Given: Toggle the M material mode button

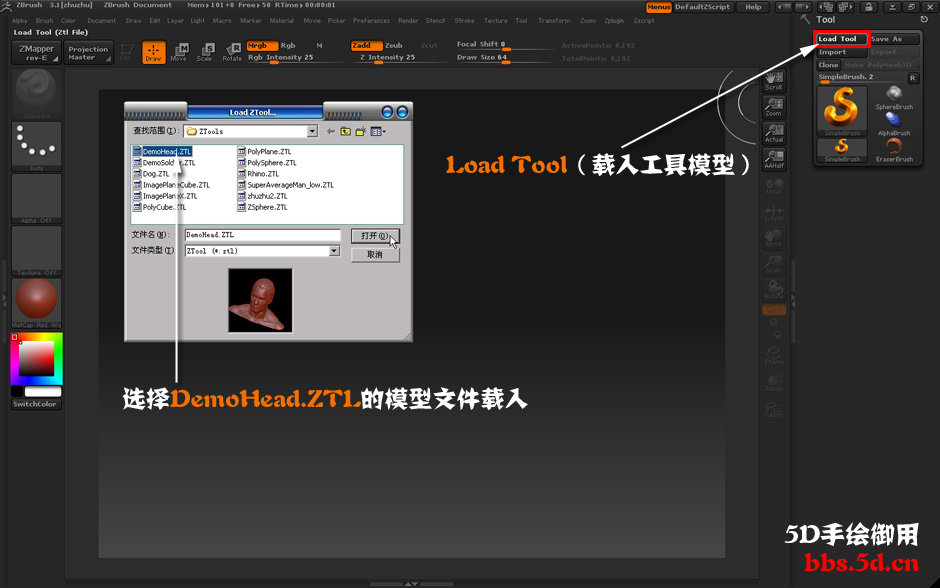Looking at the screenshot, I should [x=320, y=46].
